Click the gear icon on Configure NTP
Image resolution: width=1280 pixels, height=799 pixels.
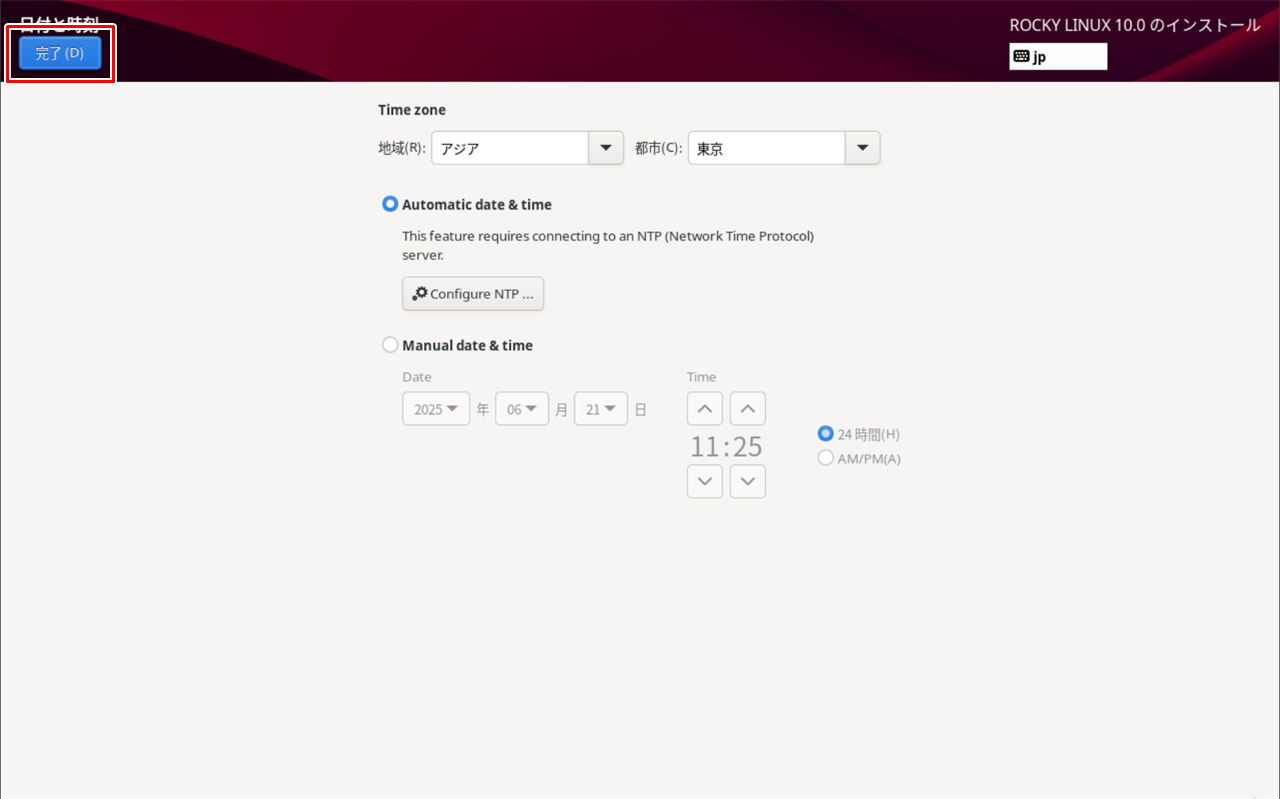[420, 294]
